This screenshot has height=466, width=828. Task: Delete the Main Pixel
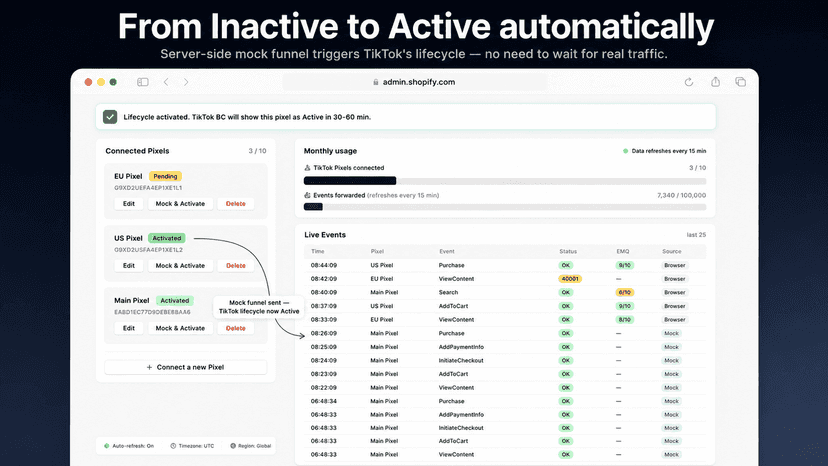point(236,328)
